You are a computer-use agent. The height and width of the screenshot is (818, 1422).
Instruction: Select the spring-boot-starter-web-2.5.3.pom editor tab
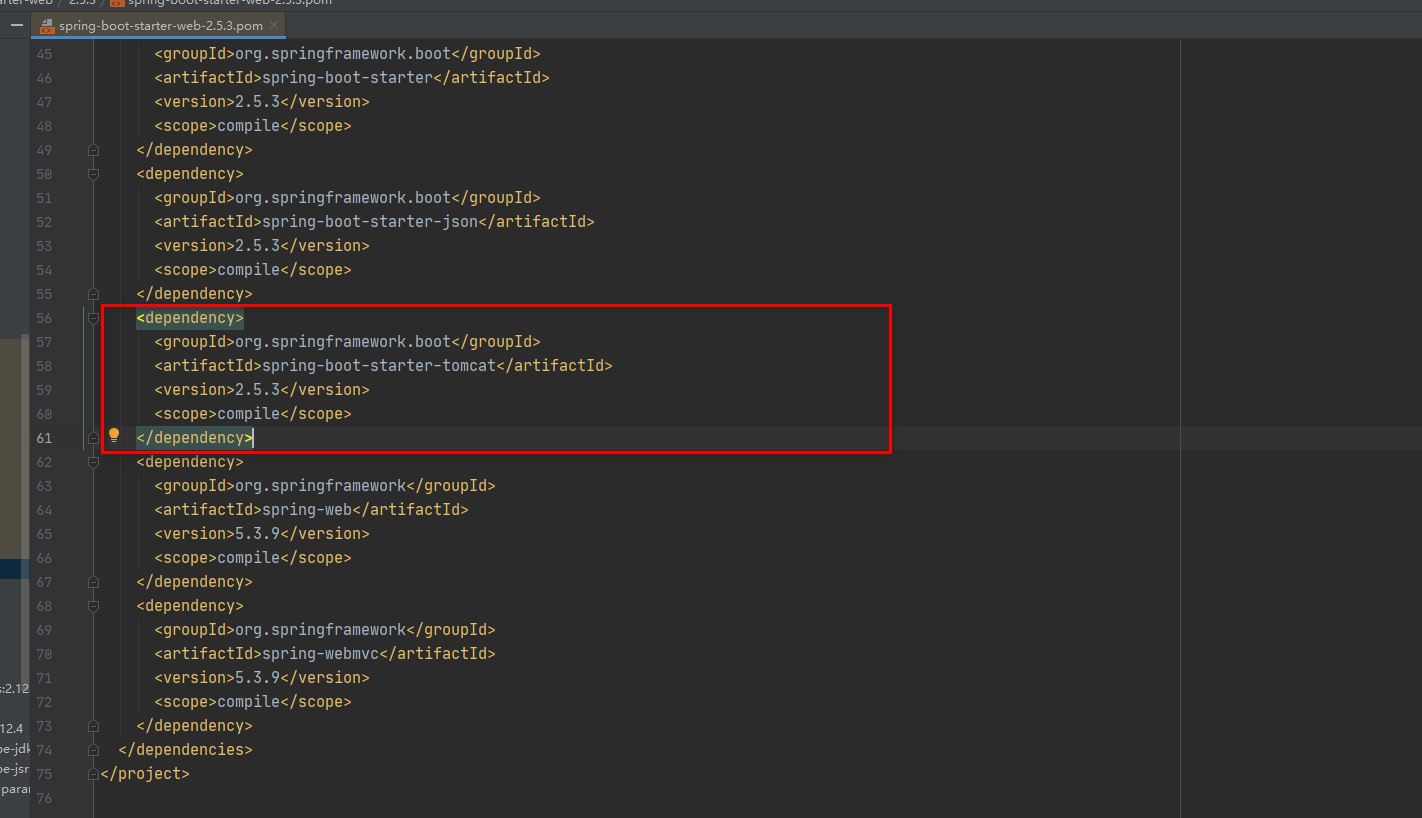[x=160, y=25]
